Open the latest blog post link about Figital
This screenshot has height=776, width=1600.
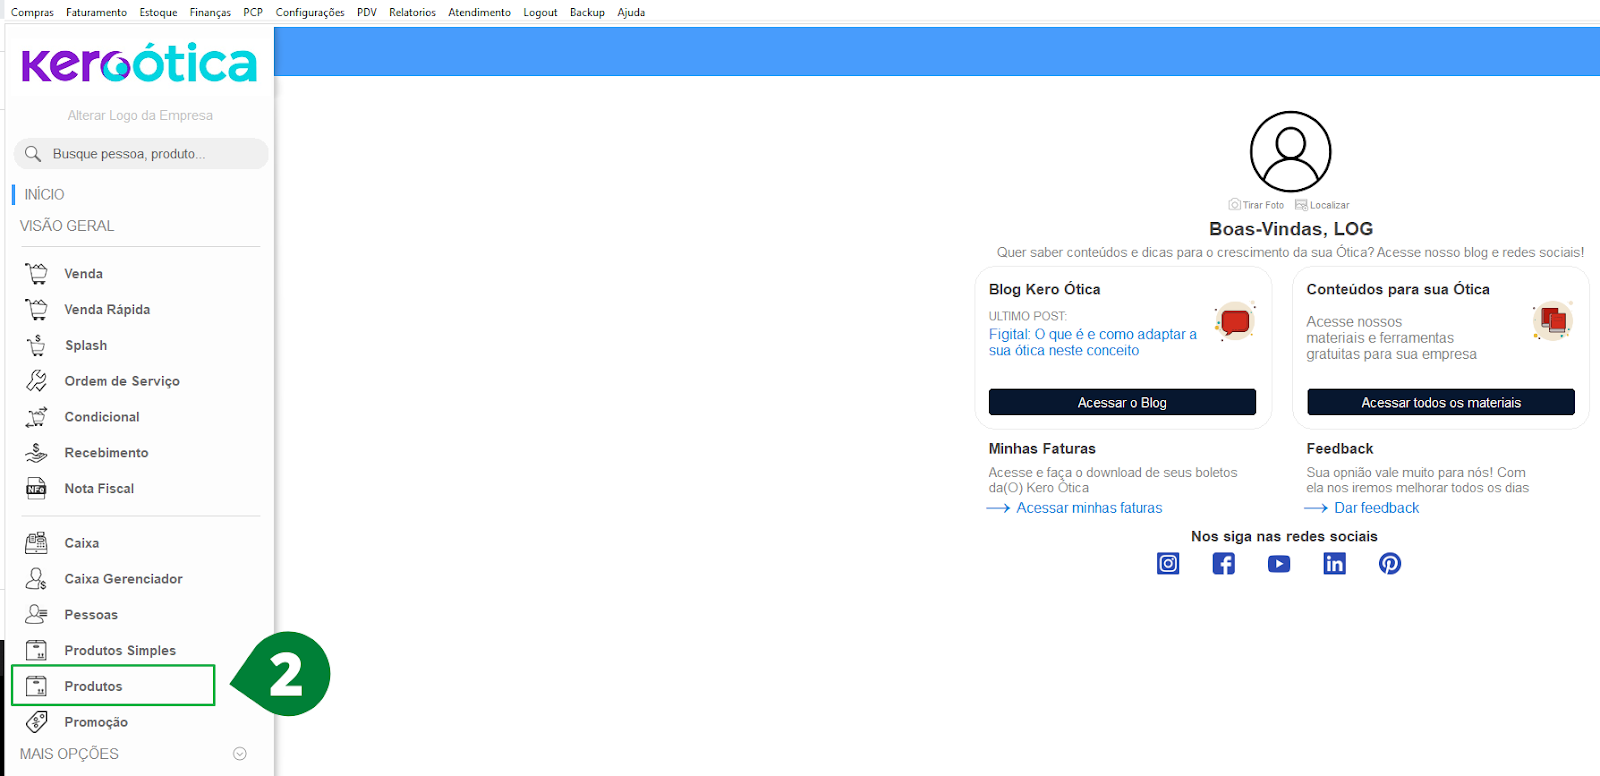pos(1093,342)
